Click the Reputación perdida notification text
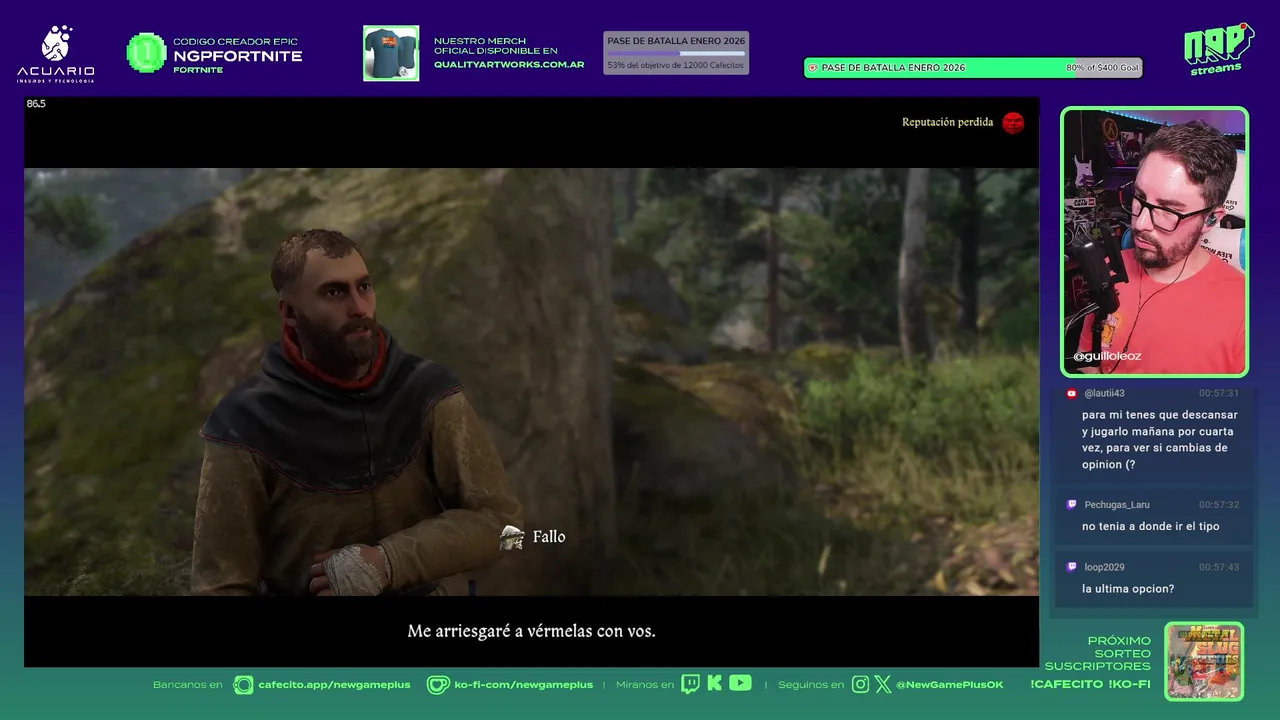Screen dimensions: 1280x720 (947, 122)
